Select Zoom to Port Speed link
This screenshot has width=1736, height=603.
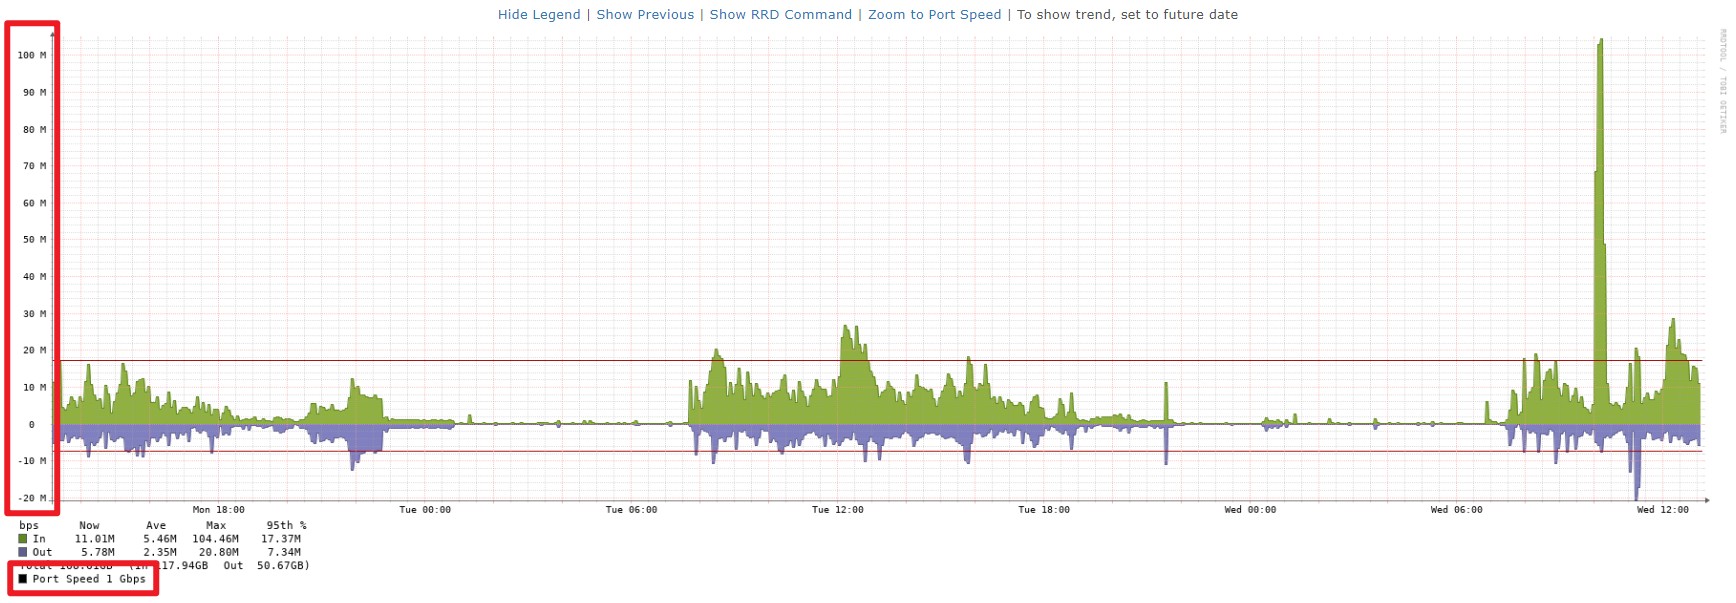pos(934,15)
